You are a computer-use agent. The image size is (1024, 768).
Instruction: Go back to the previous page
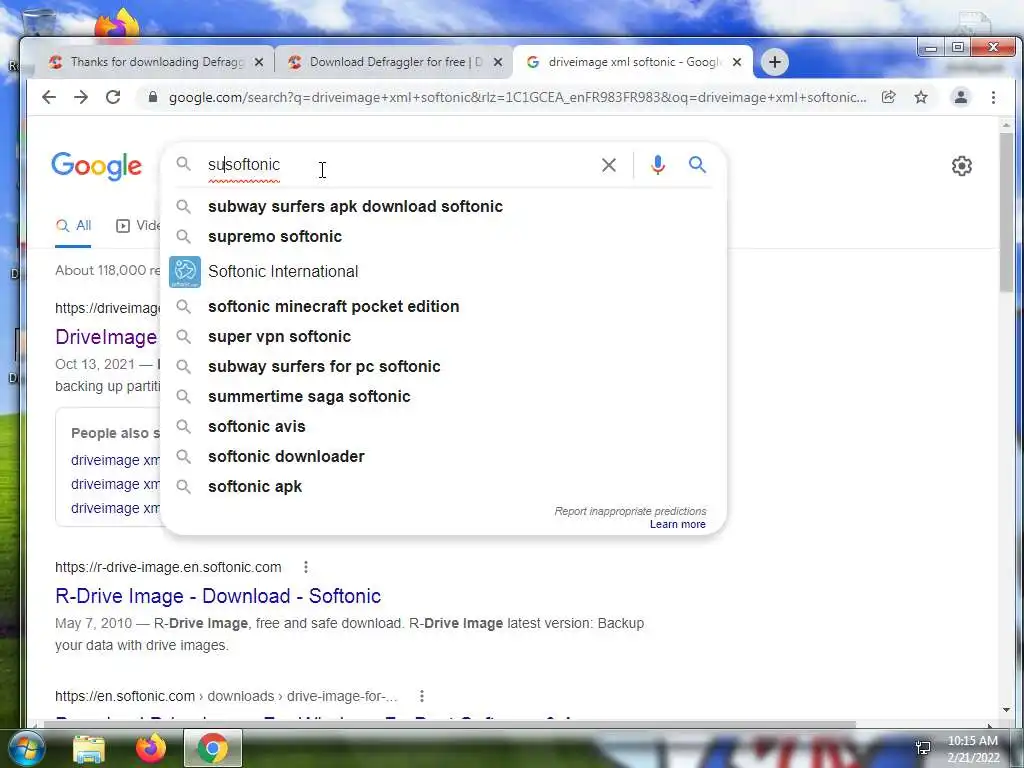49,97
